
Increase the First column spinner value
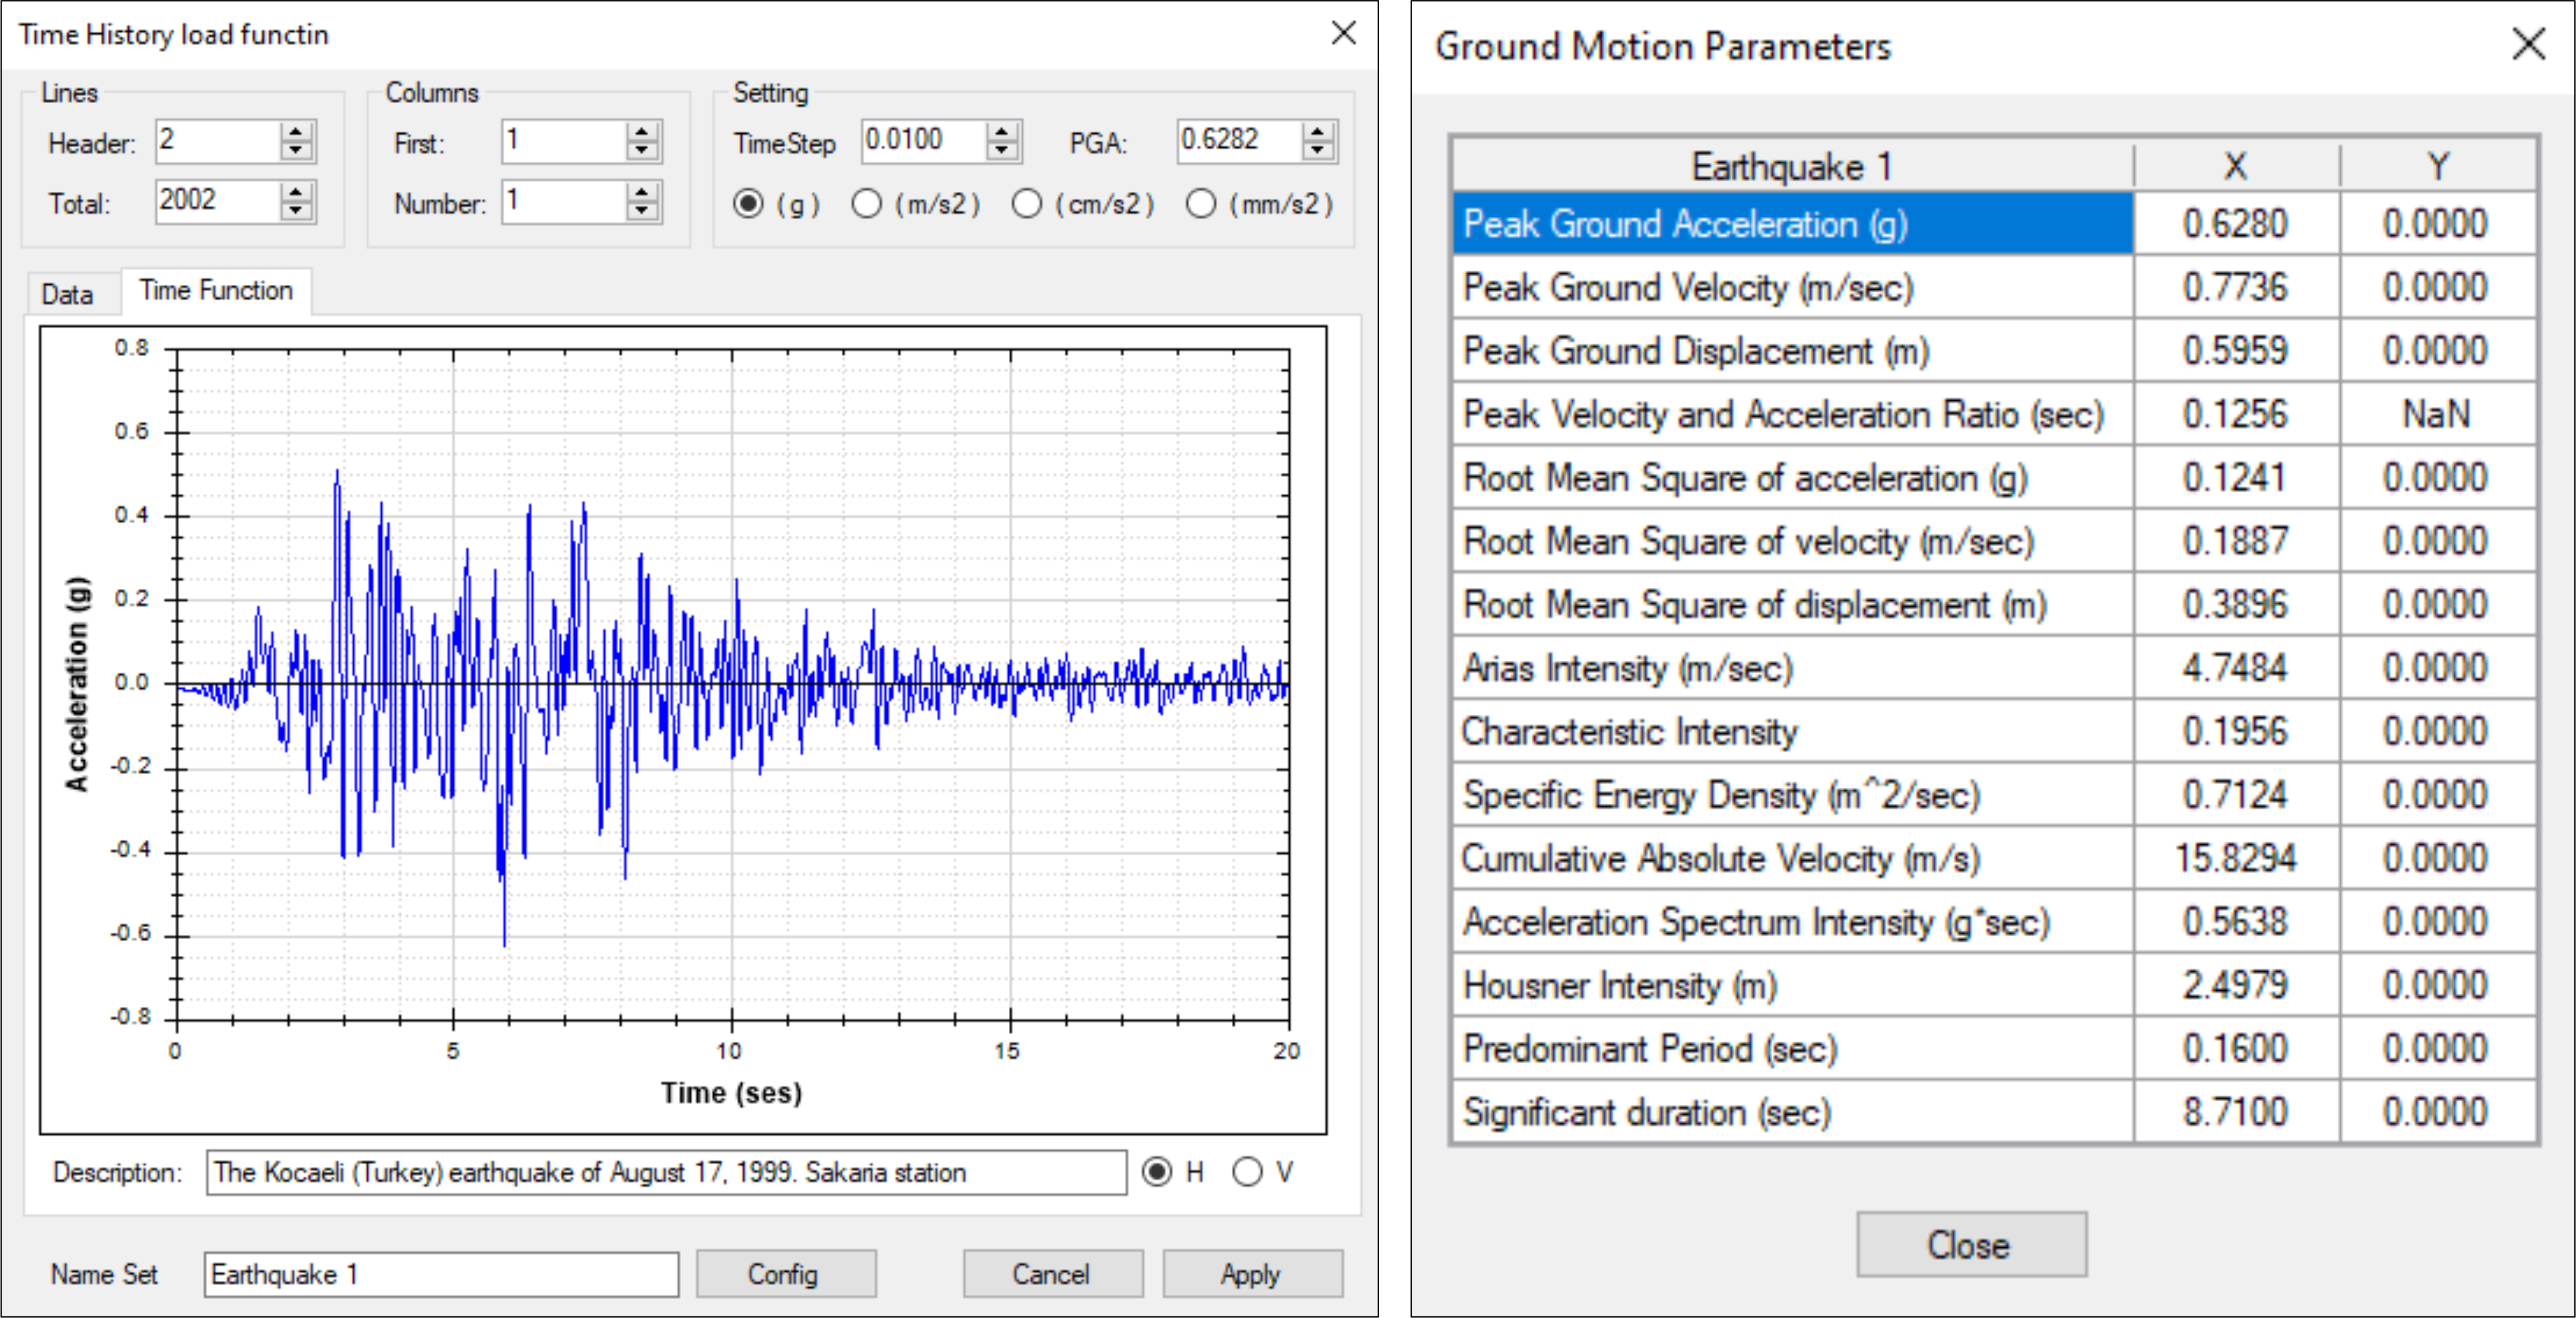coord(642,132)
